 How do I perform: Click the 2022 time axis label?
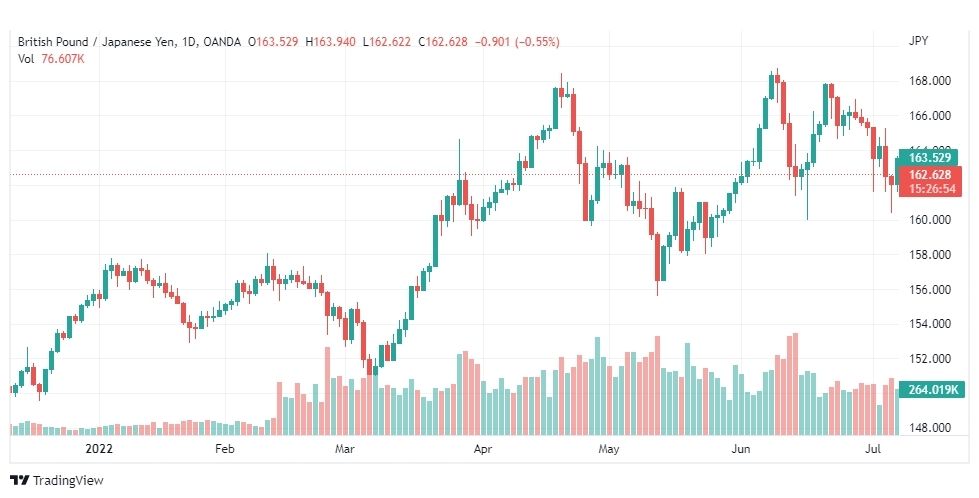coord(99,449)
